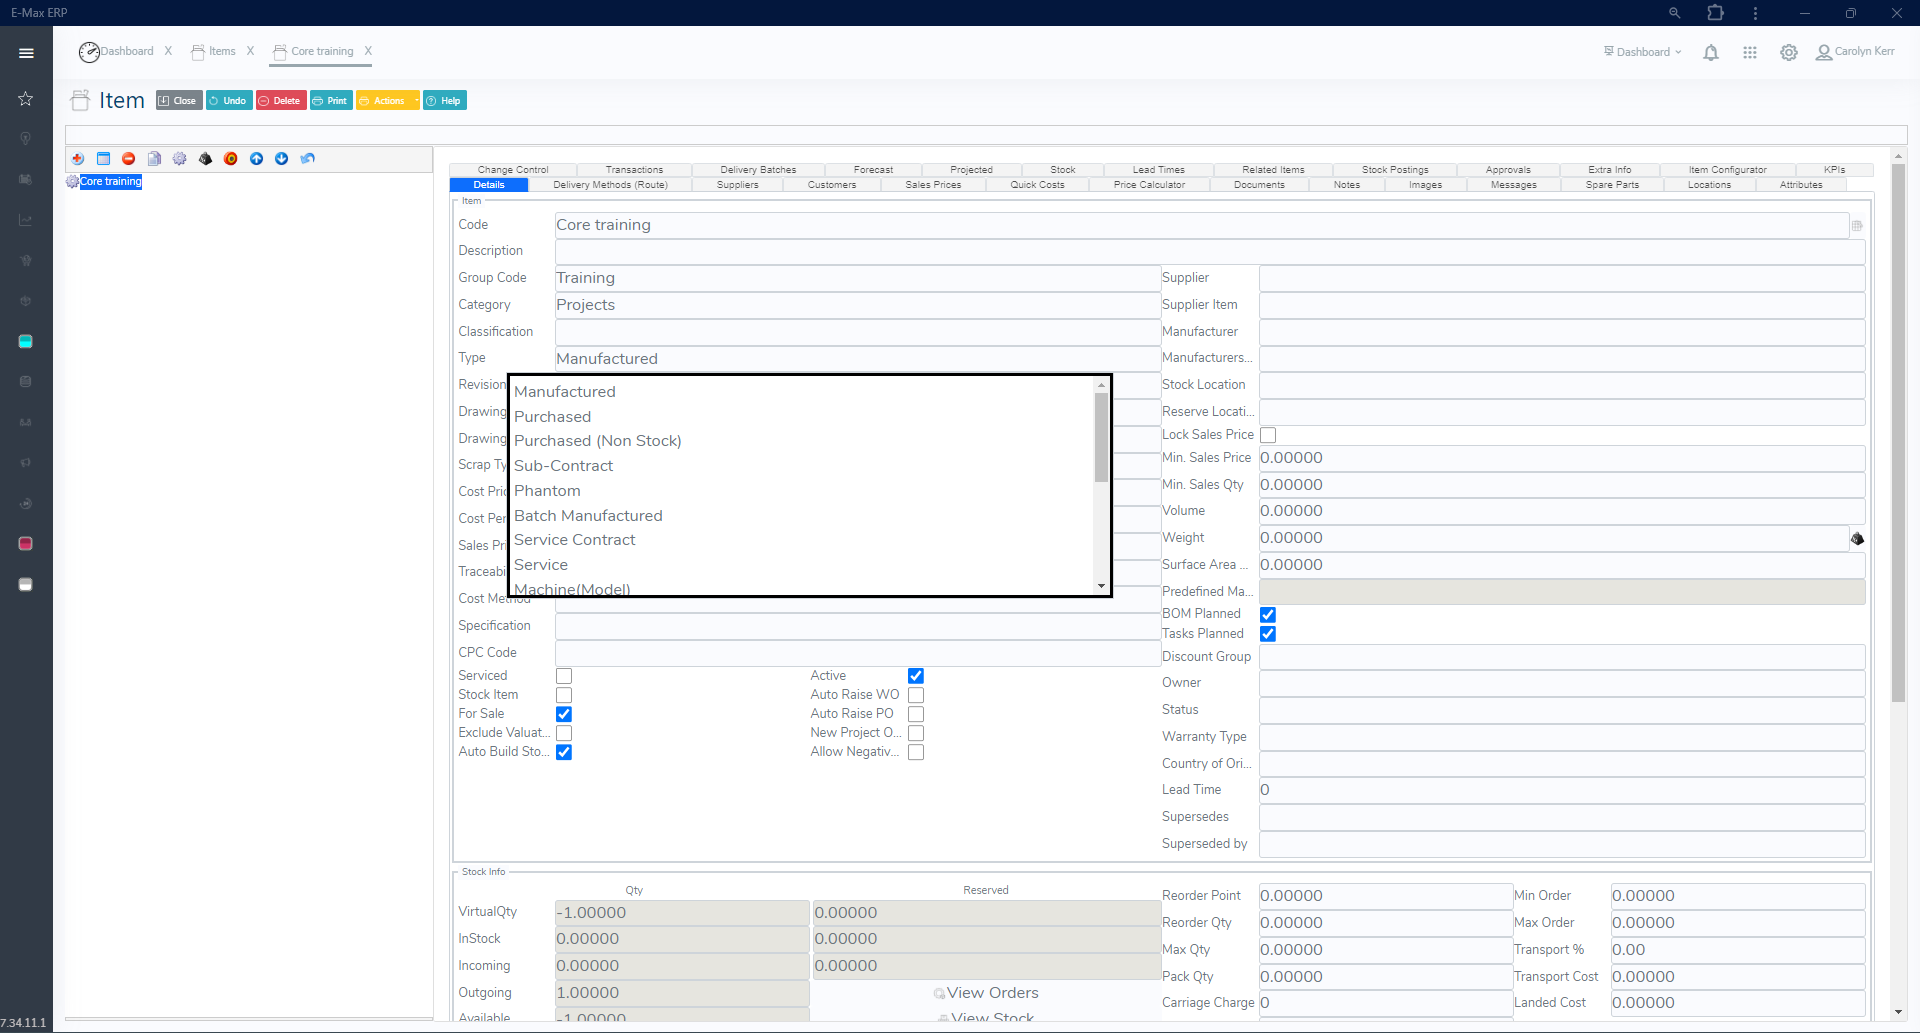Click the View Orders link in Stock Info
Image resolution: width=1920 pixels, height=1033 pixels.
(994, 993)
